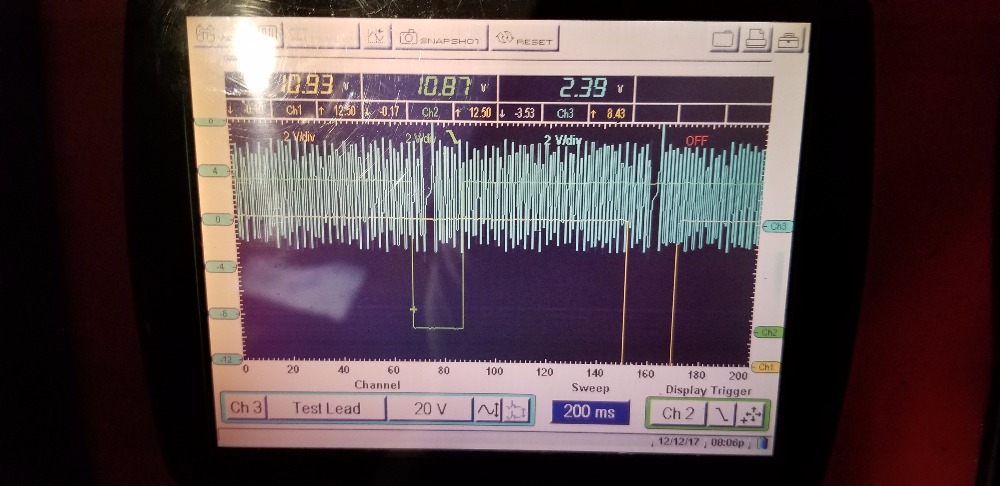Open the folder icon for saved data
The width and height of the screenshot is (1000, 486).
coord(725,39)
